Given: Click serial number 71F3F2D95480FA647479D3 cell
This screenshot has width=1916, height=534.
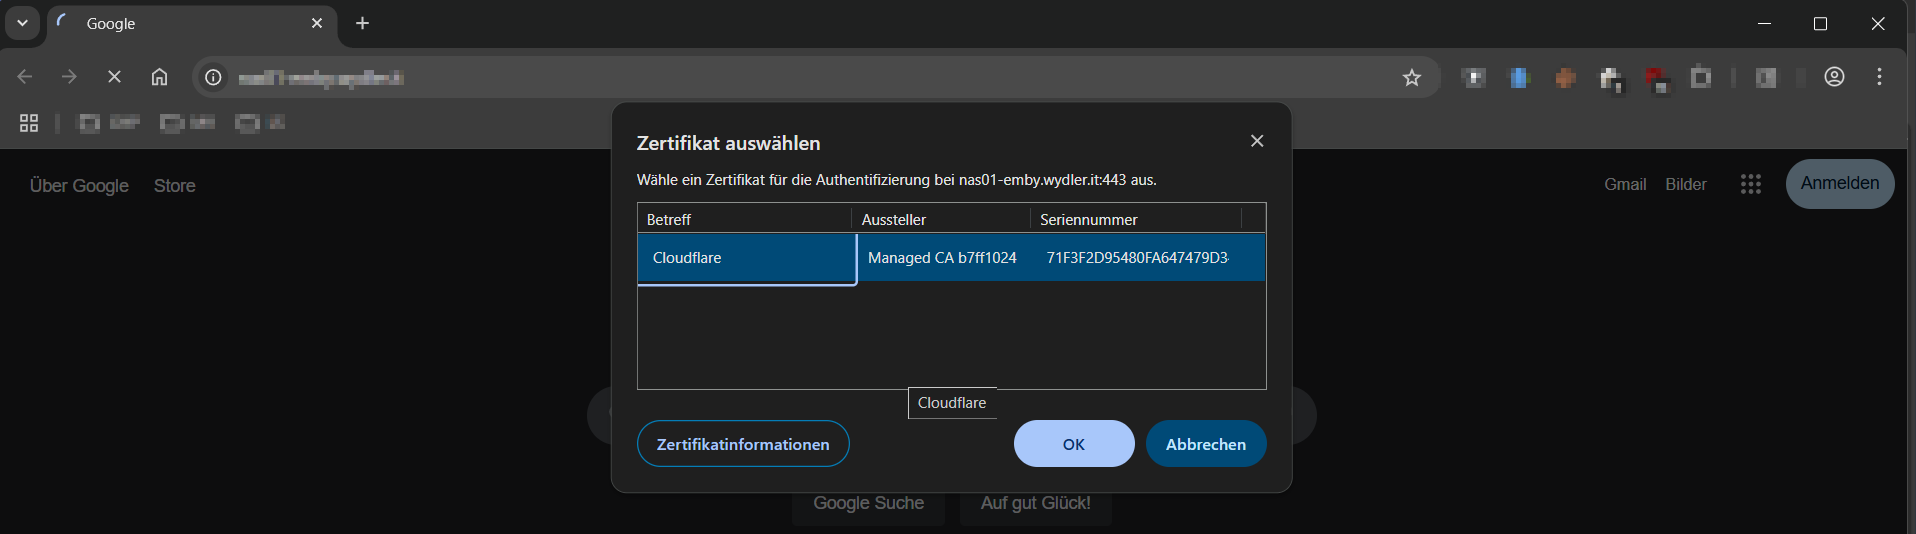Looking at the screenshot, I should pos(1138,258).
